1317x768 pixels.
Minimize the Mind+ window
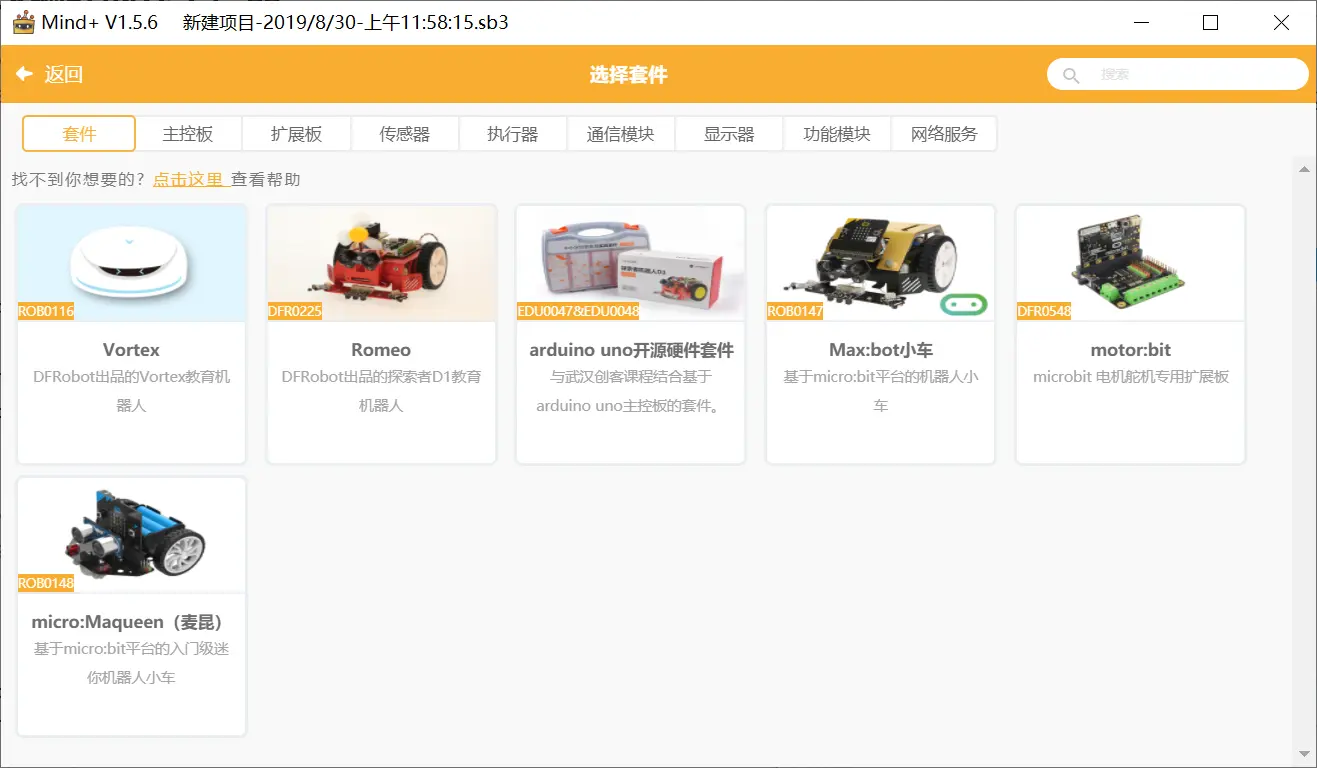[x=1140, y=22]
